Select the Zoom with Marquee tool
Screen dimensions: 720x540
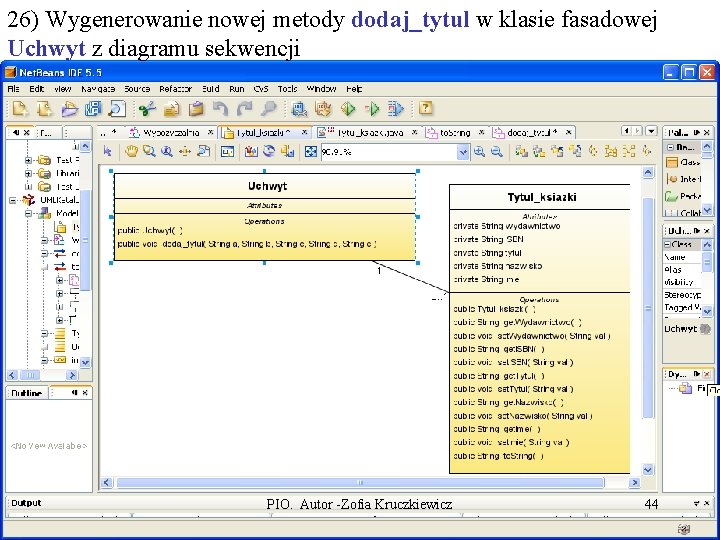click(149, 151)
